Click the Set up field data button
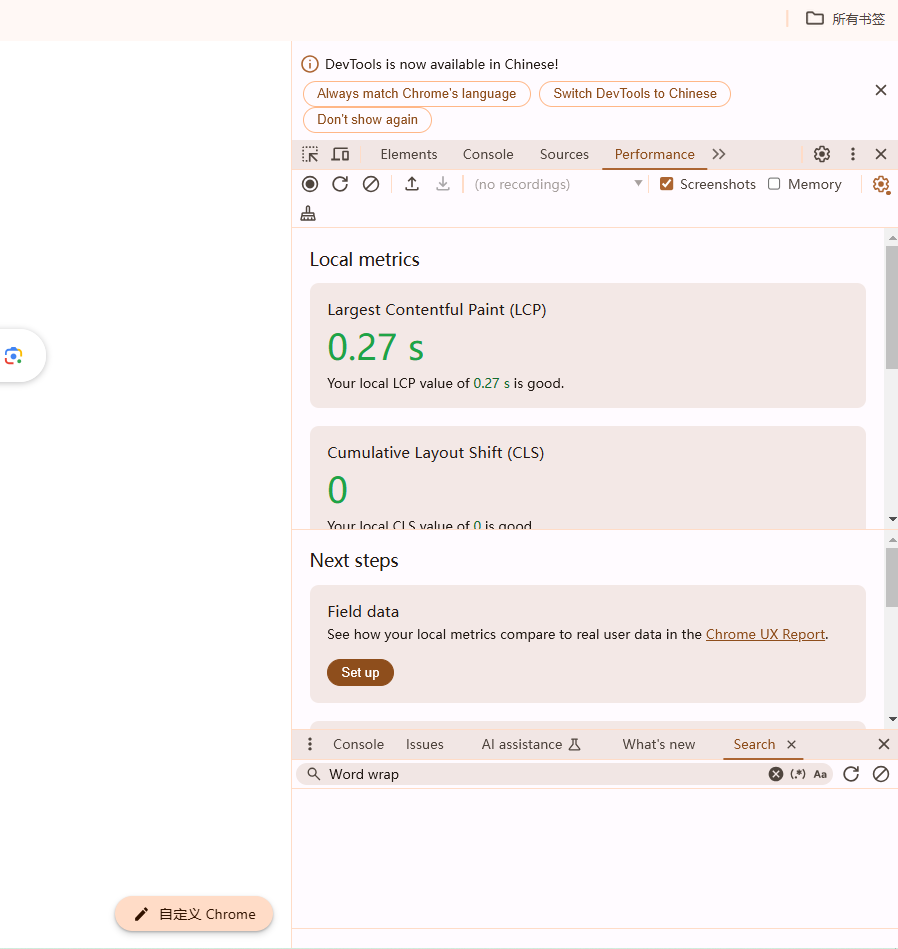Viewport: 898px width, 949px height. point(360,672)
